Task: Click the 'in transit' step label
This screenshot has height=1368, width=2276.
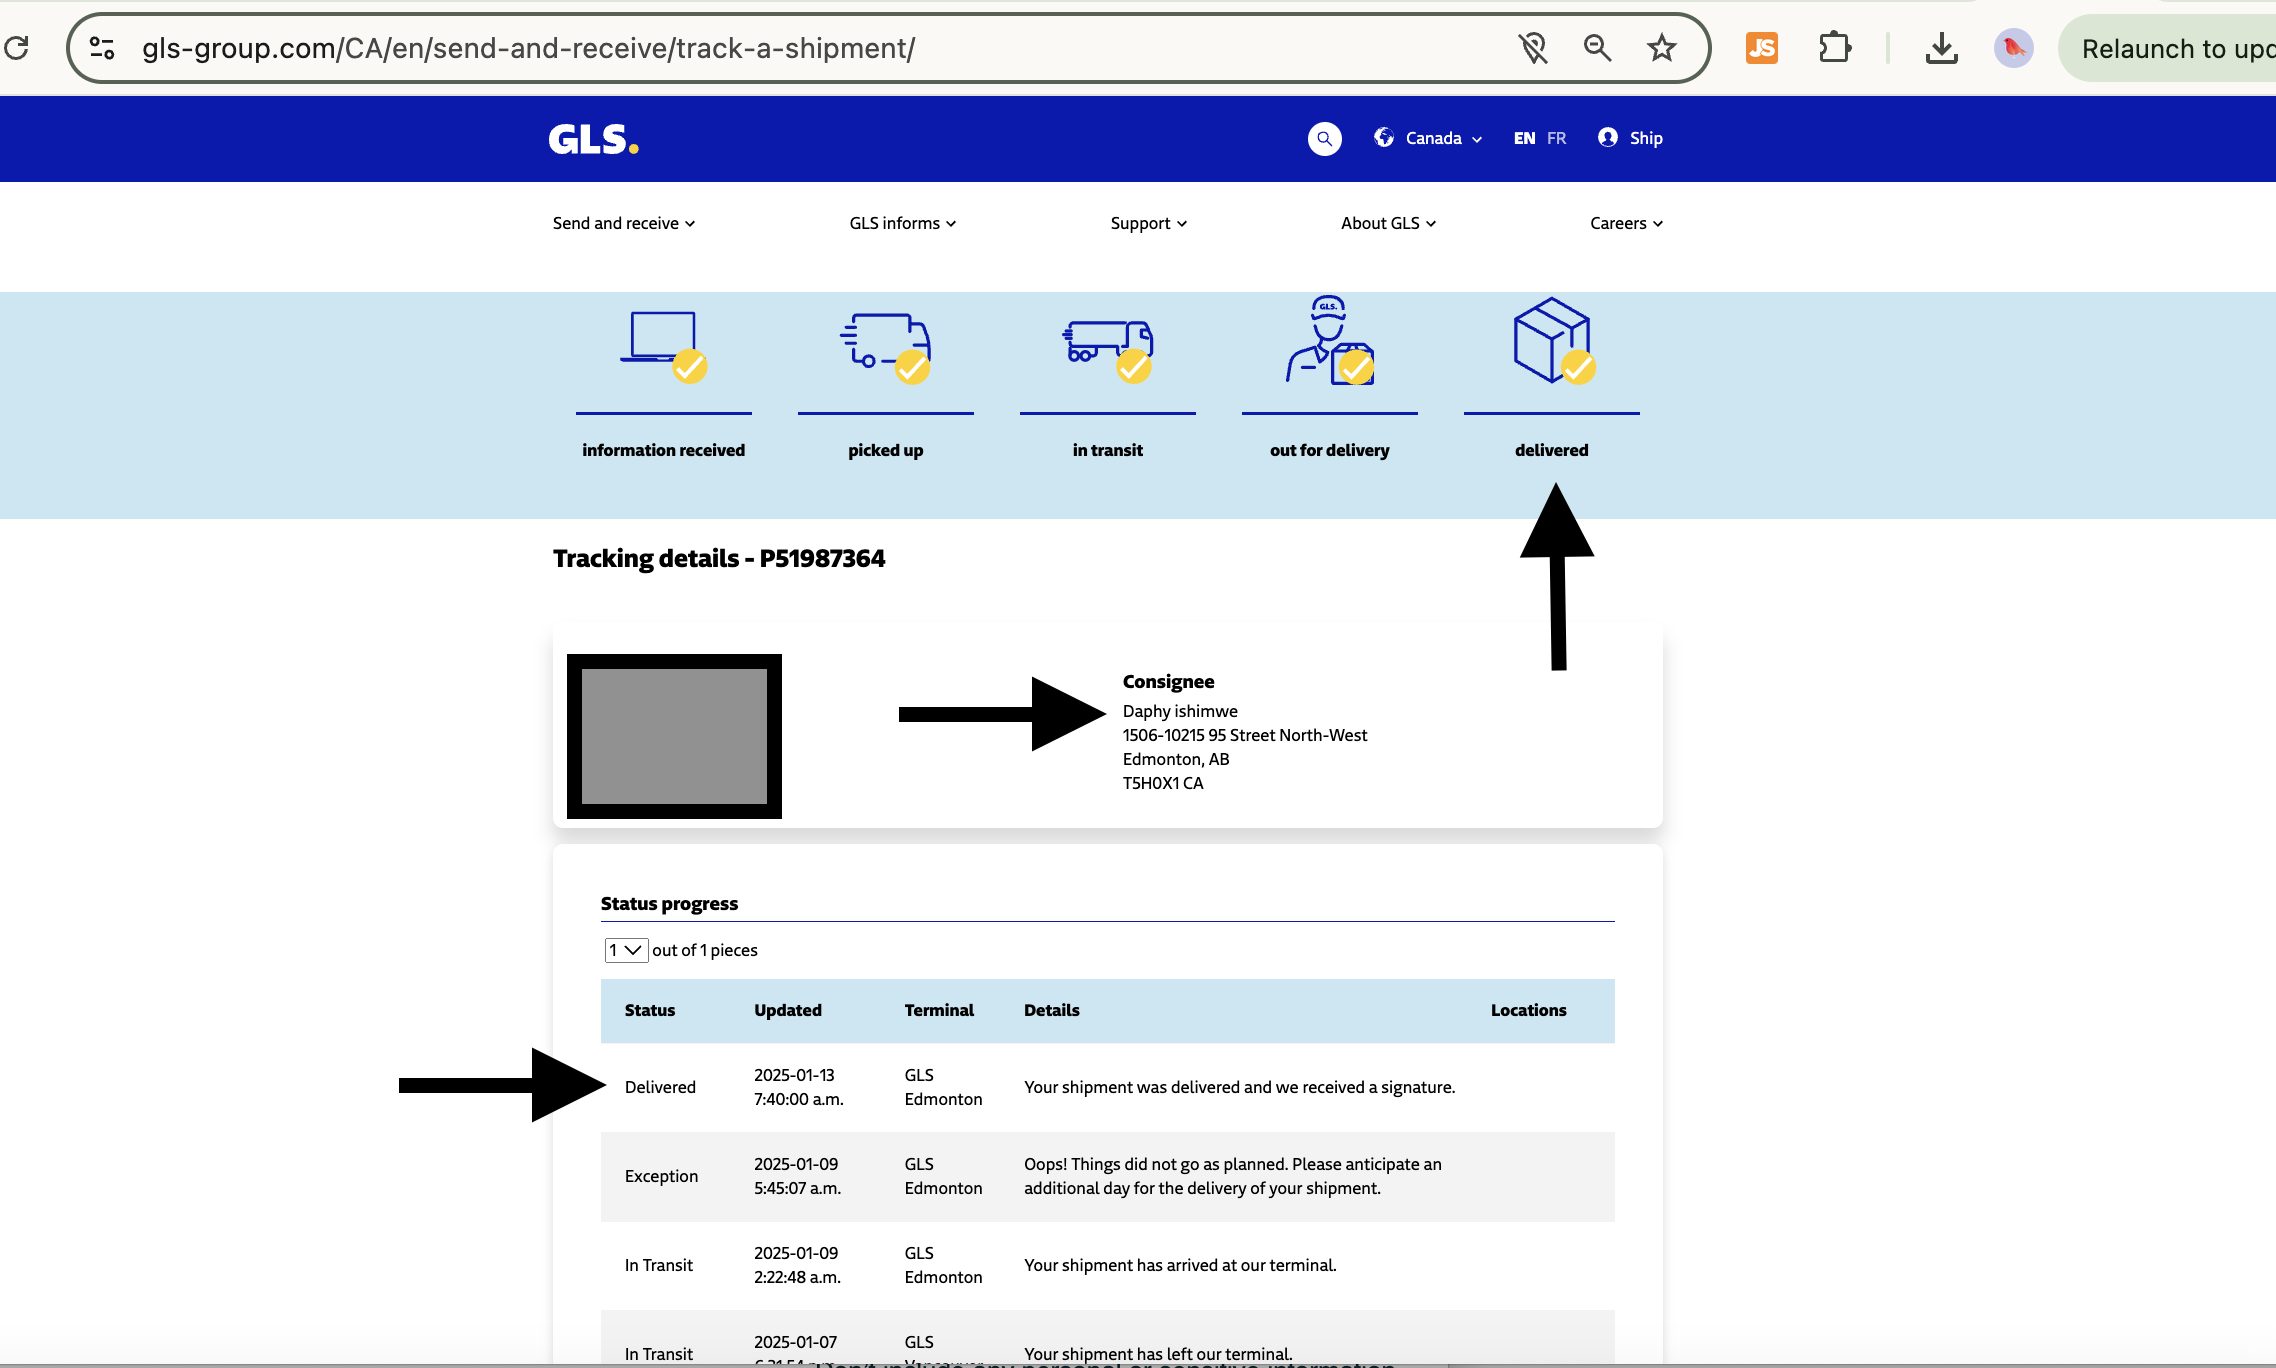Action: 1107,450
